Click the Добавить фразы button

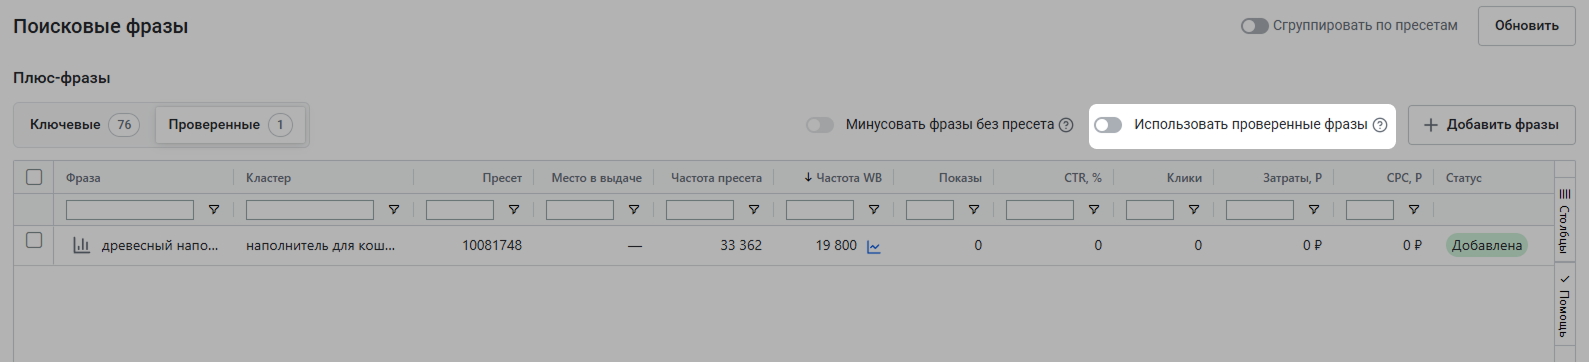pyautogui.click(x=1491, y=125)
